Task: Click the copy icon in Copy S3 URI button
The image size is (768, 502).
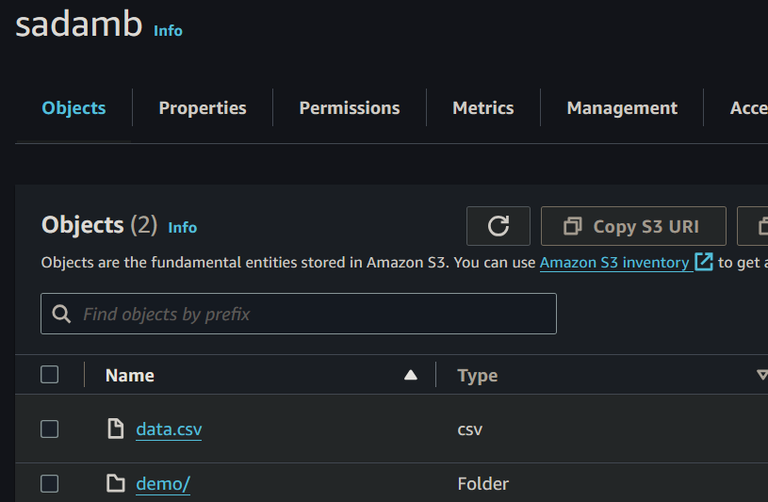Action: 572,226
